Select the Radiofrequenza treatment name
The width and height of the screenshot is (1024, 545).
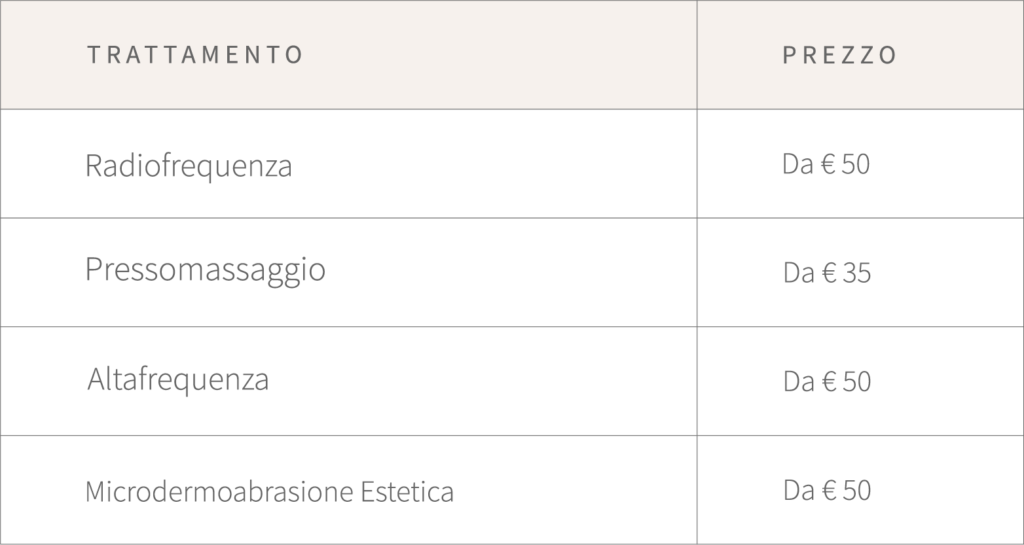[x=189, y=165]
